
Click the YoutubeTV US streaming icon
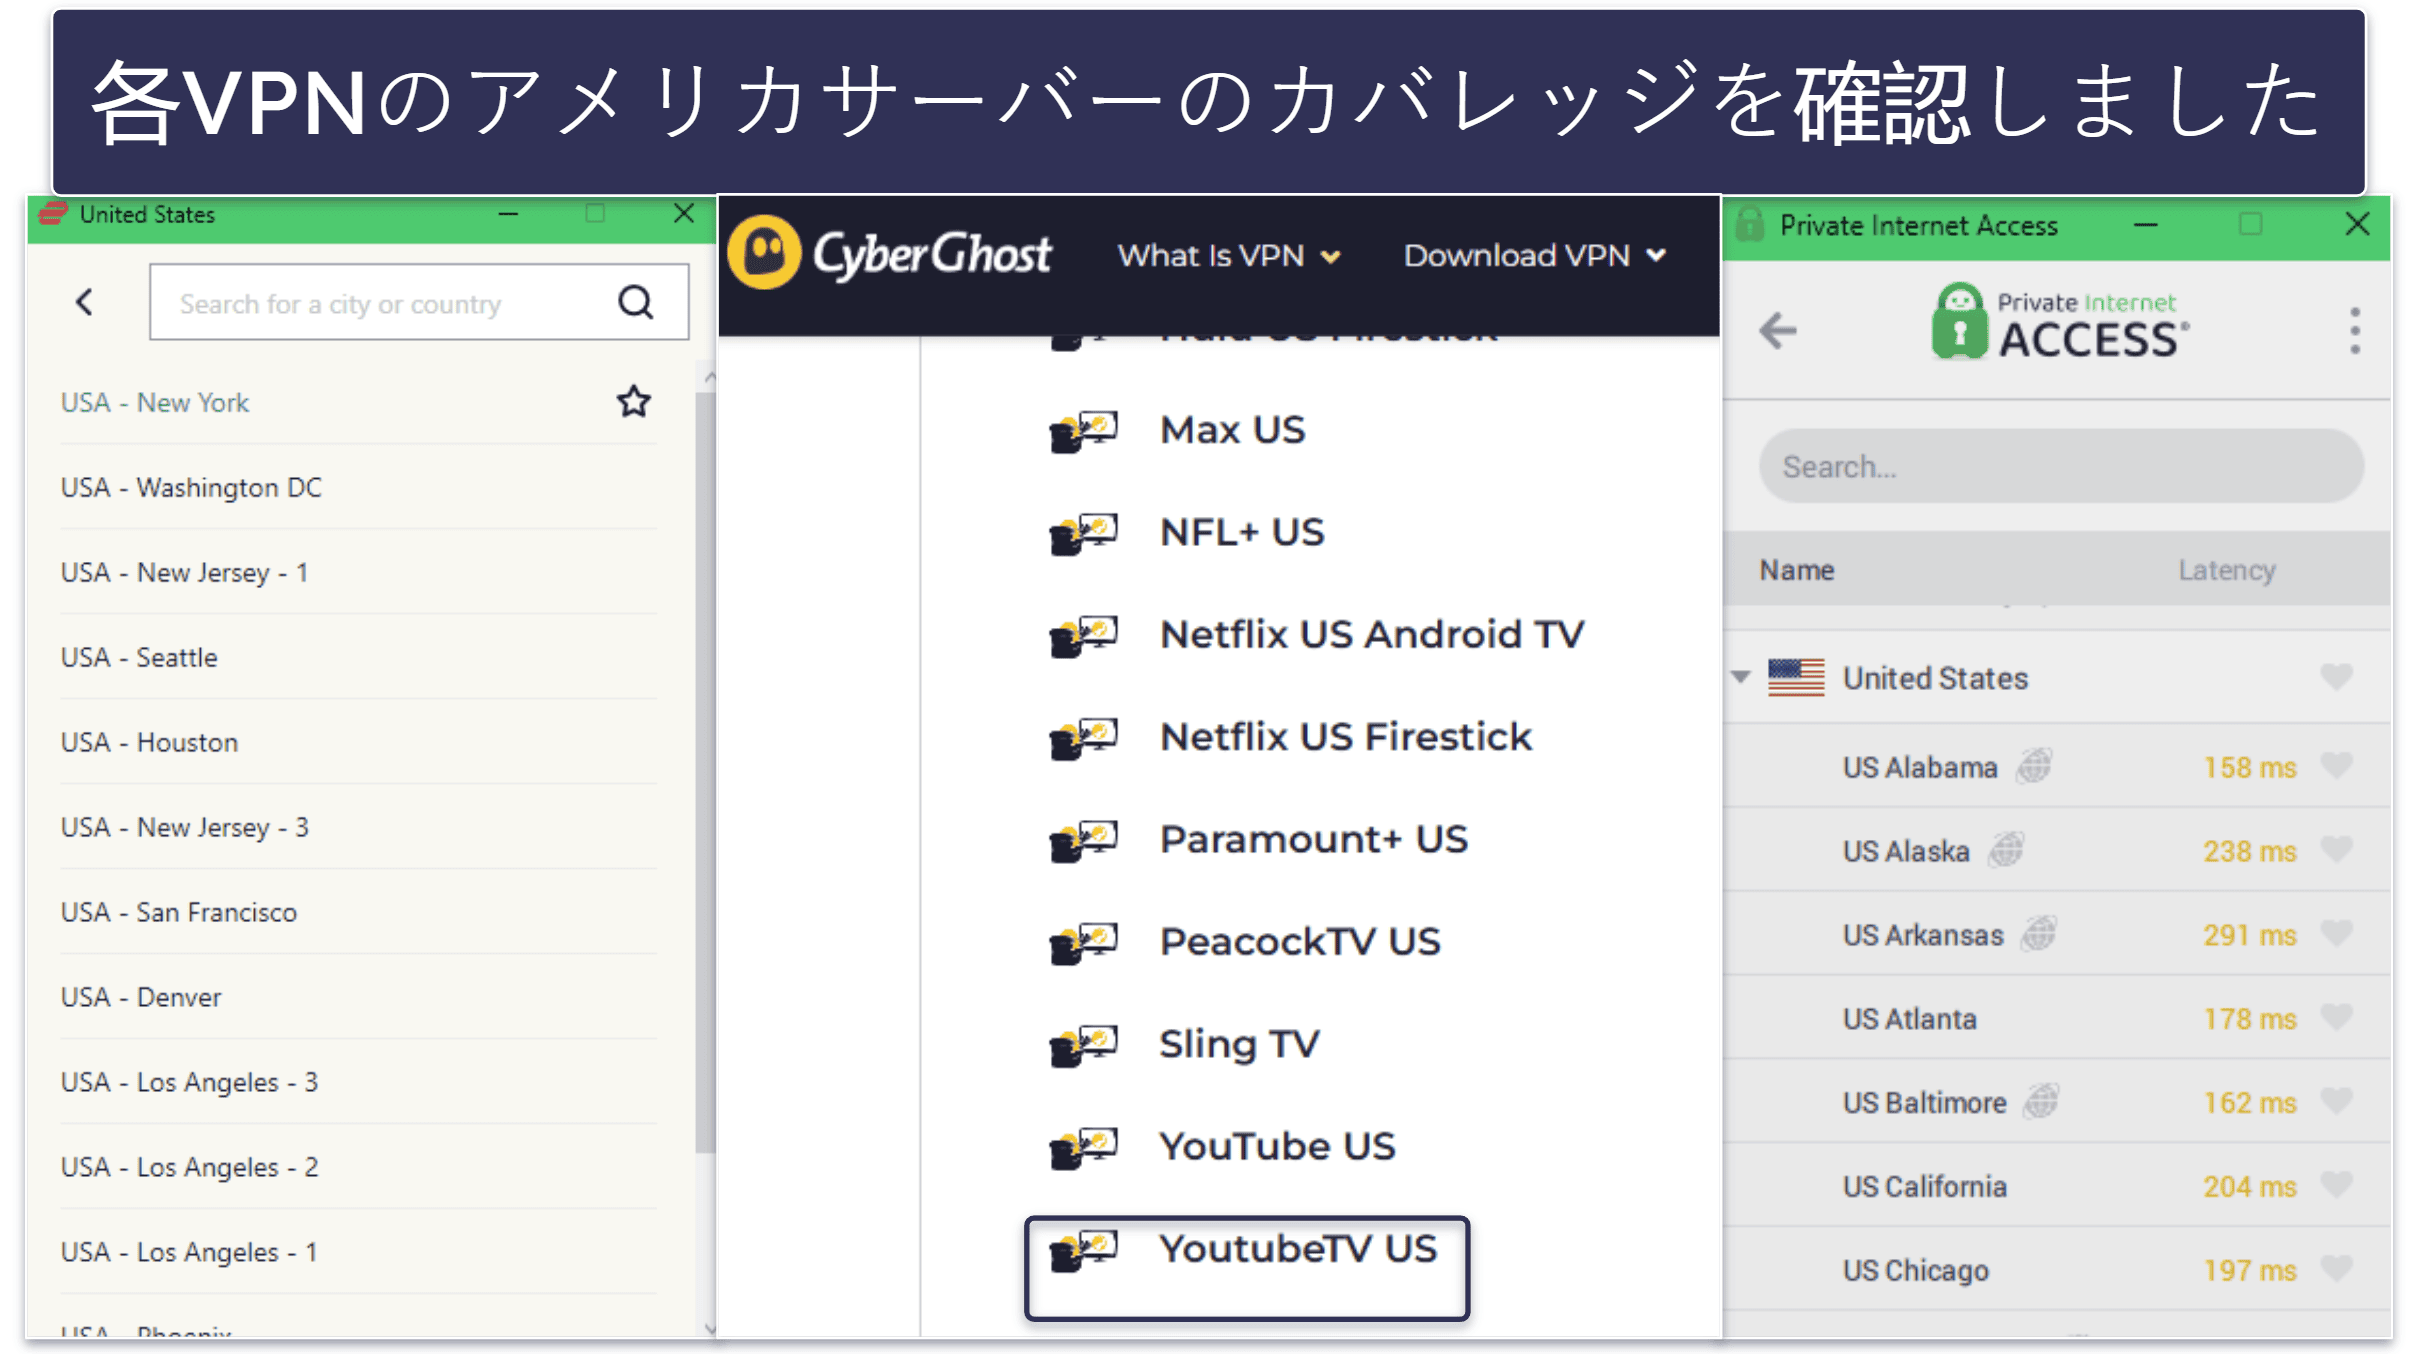(x=1083, y=1250)
